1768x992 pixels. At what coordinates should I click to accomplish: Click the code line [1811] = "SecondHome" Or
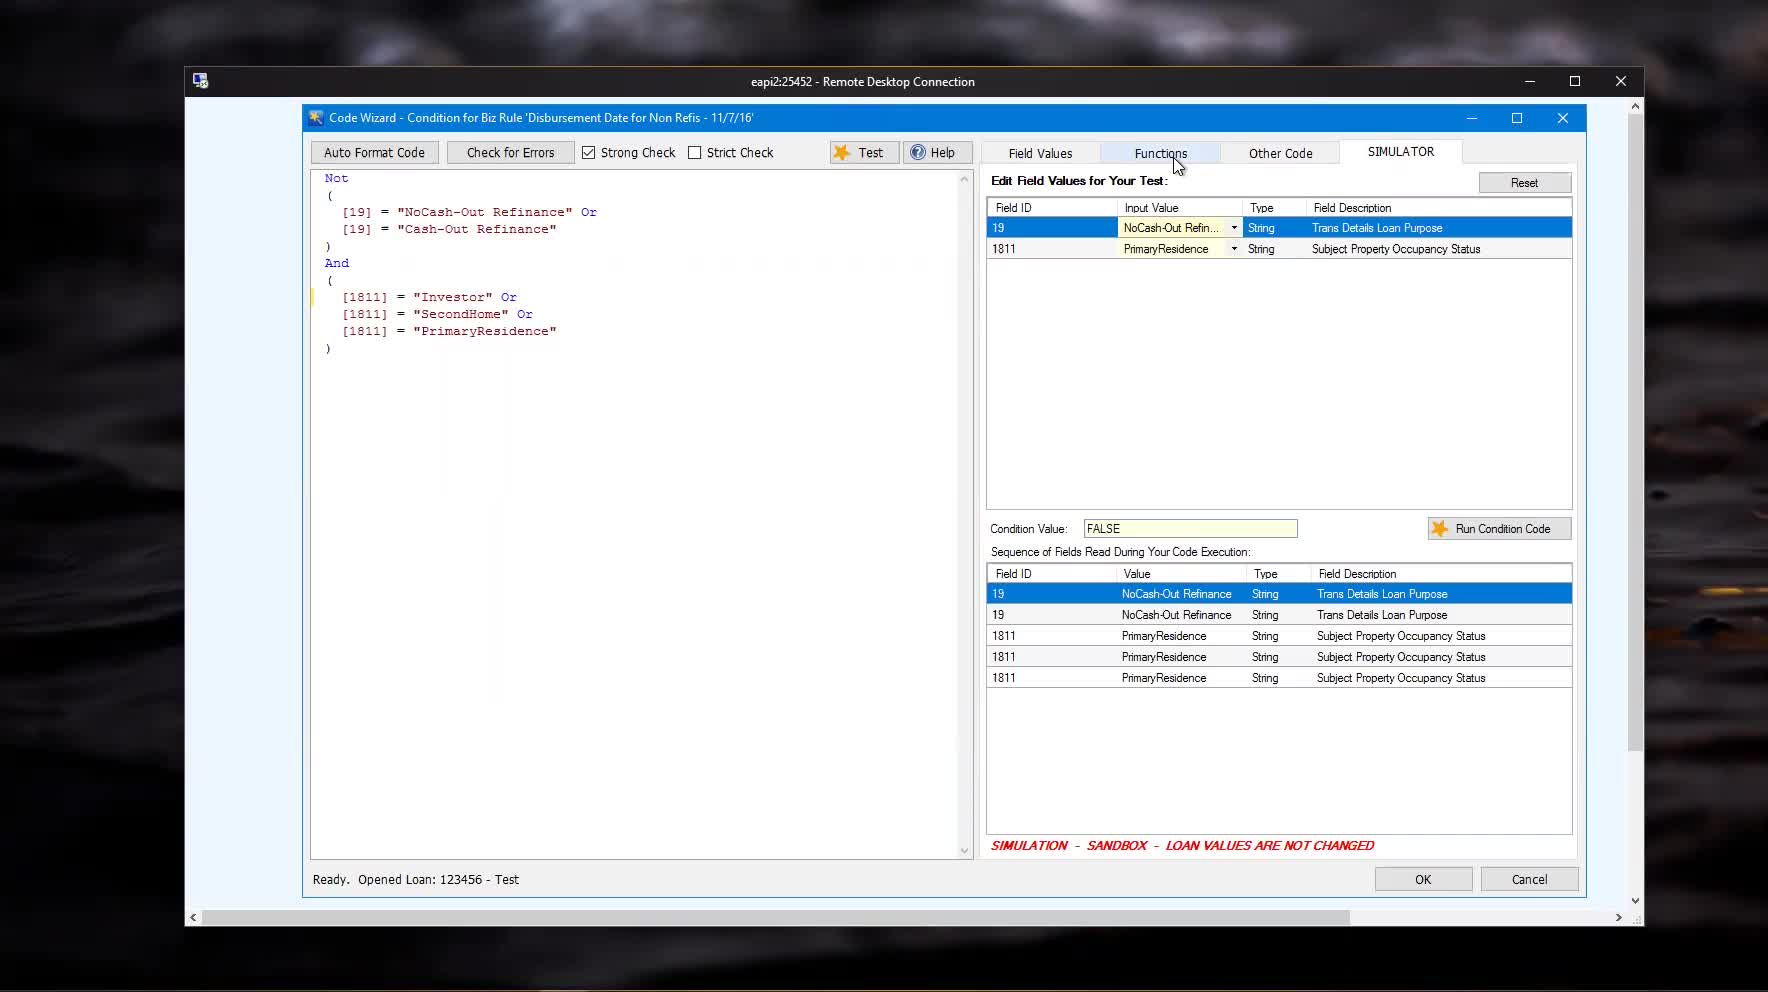coord(437,314)
